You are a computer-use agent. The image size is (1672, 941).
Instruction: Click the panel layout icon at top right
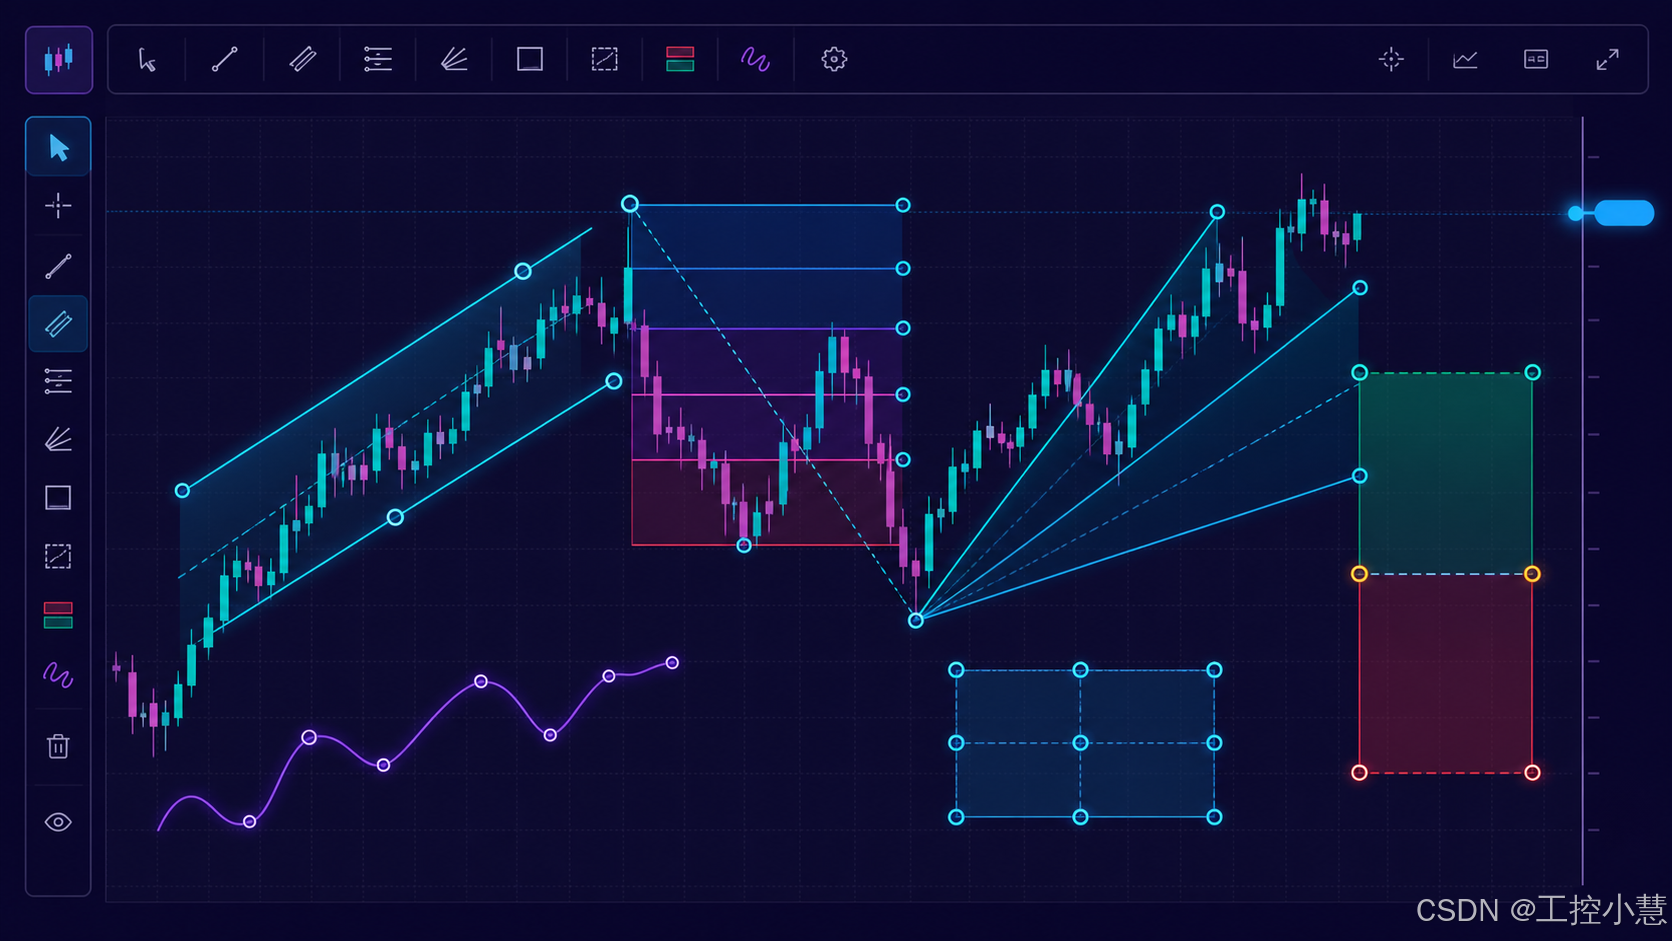1536,60
